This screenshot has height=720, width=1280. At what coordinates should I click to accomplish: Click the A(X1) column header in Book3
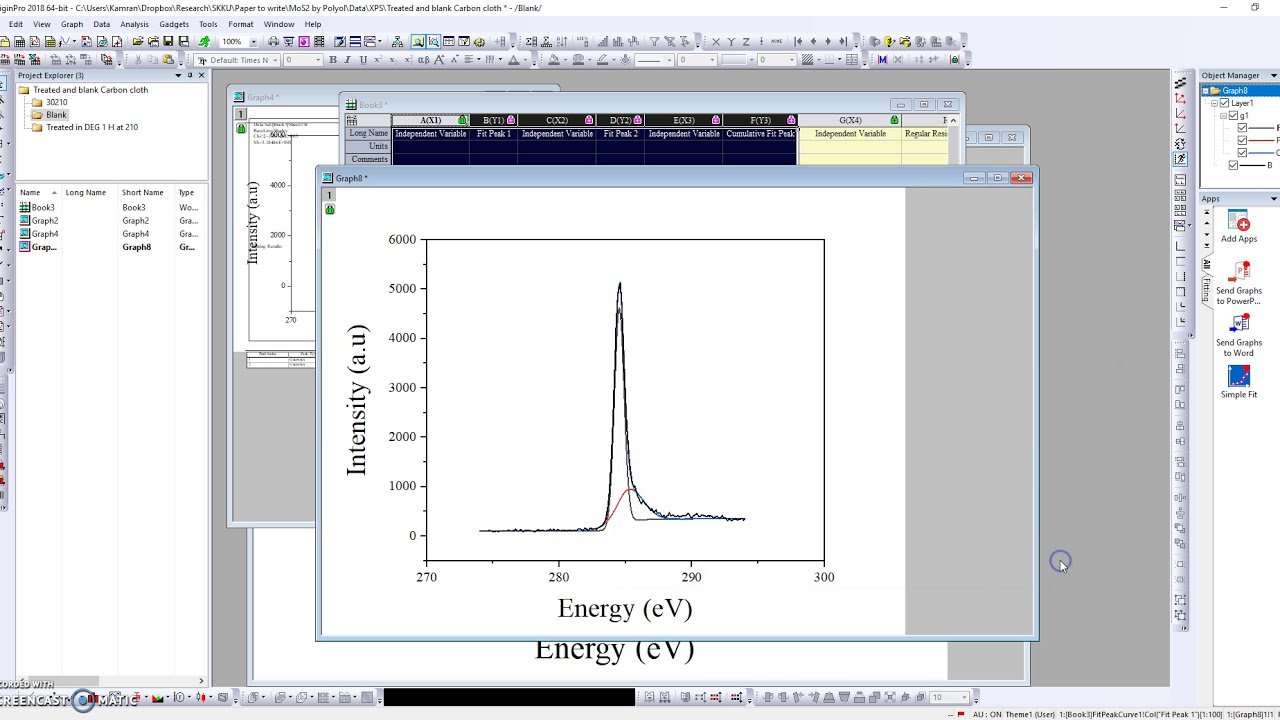coord(430,120)
